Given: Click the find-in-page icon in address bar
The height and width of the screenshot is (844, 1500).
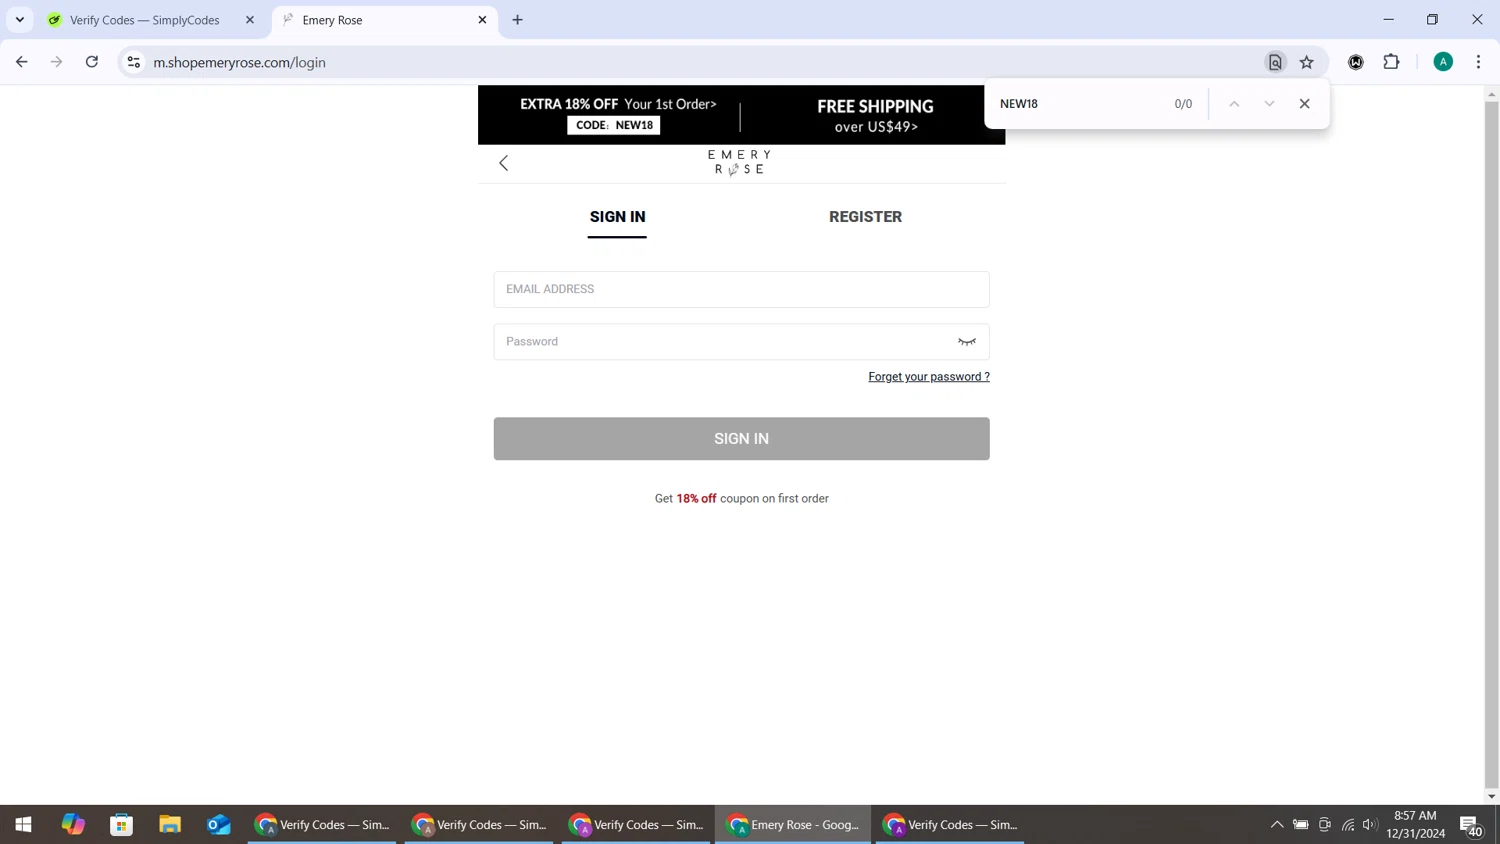Looking at the screenshot, I should (x=1275, y=62).
